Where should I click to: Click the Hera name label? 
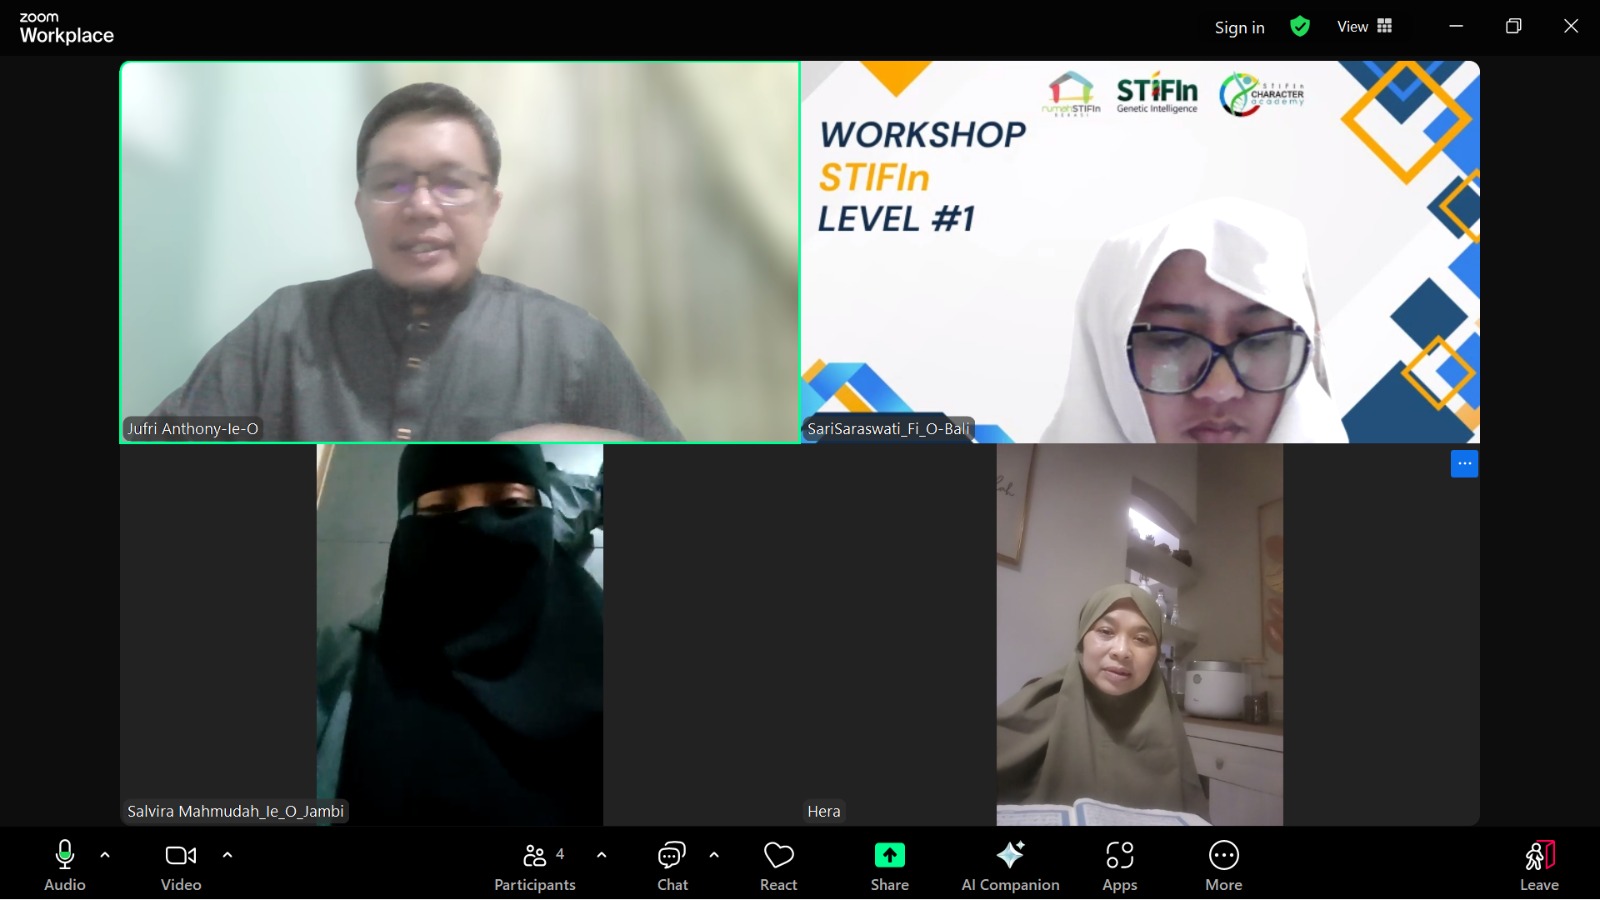pos(824,811)
